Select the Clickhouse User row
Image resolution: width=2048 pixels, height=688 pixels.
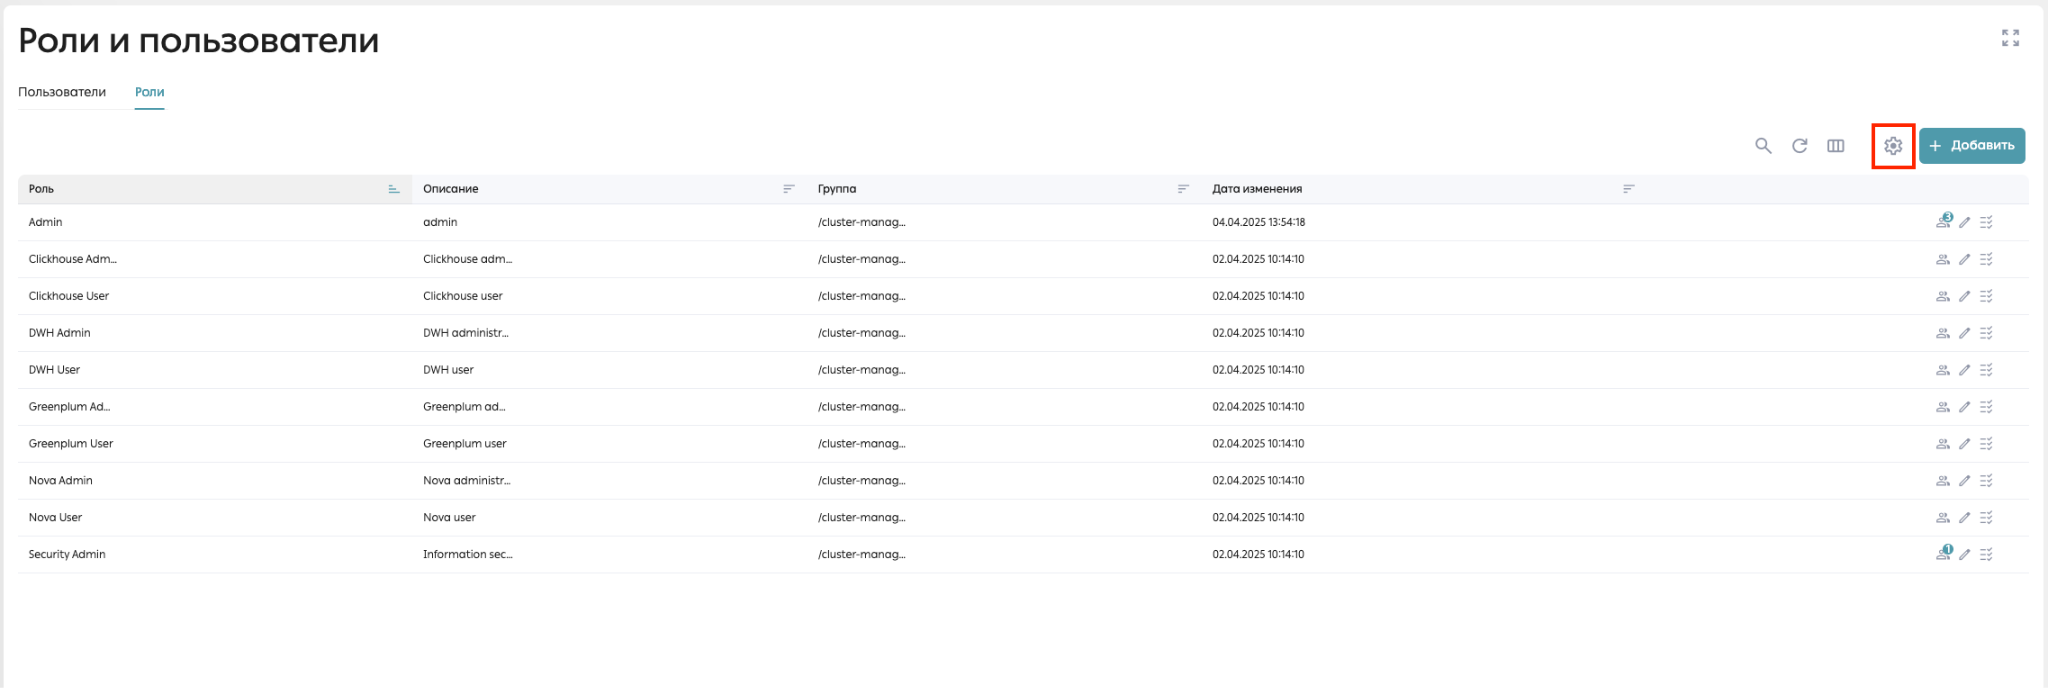pyautogui.click(x=1023, y=296)
